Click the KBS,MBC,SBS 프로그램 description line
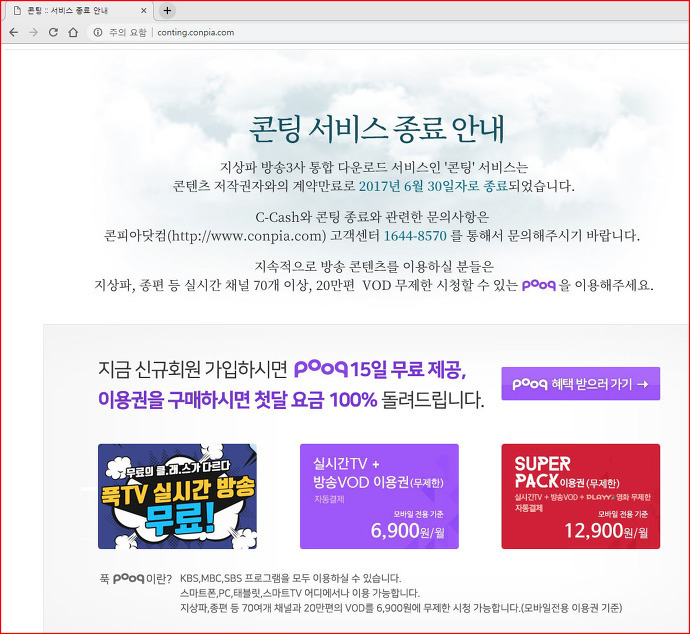This screenshot has width=690, height=634. pos(290,578)
